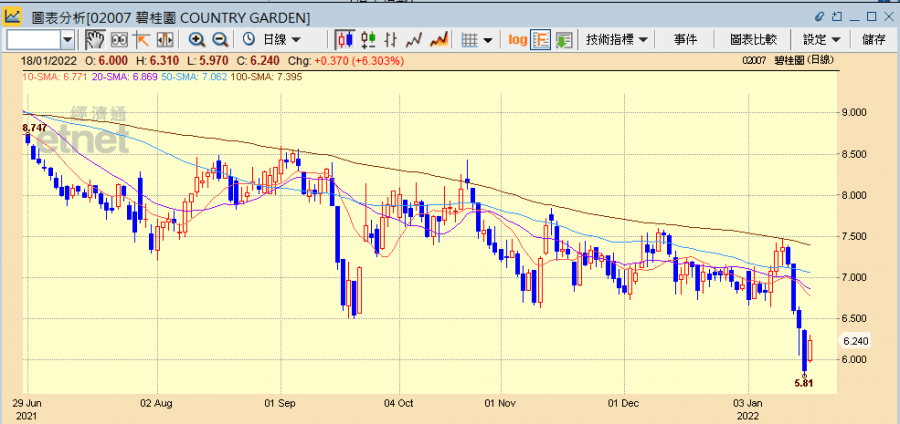Click the 事件 button

coord(685,39)
